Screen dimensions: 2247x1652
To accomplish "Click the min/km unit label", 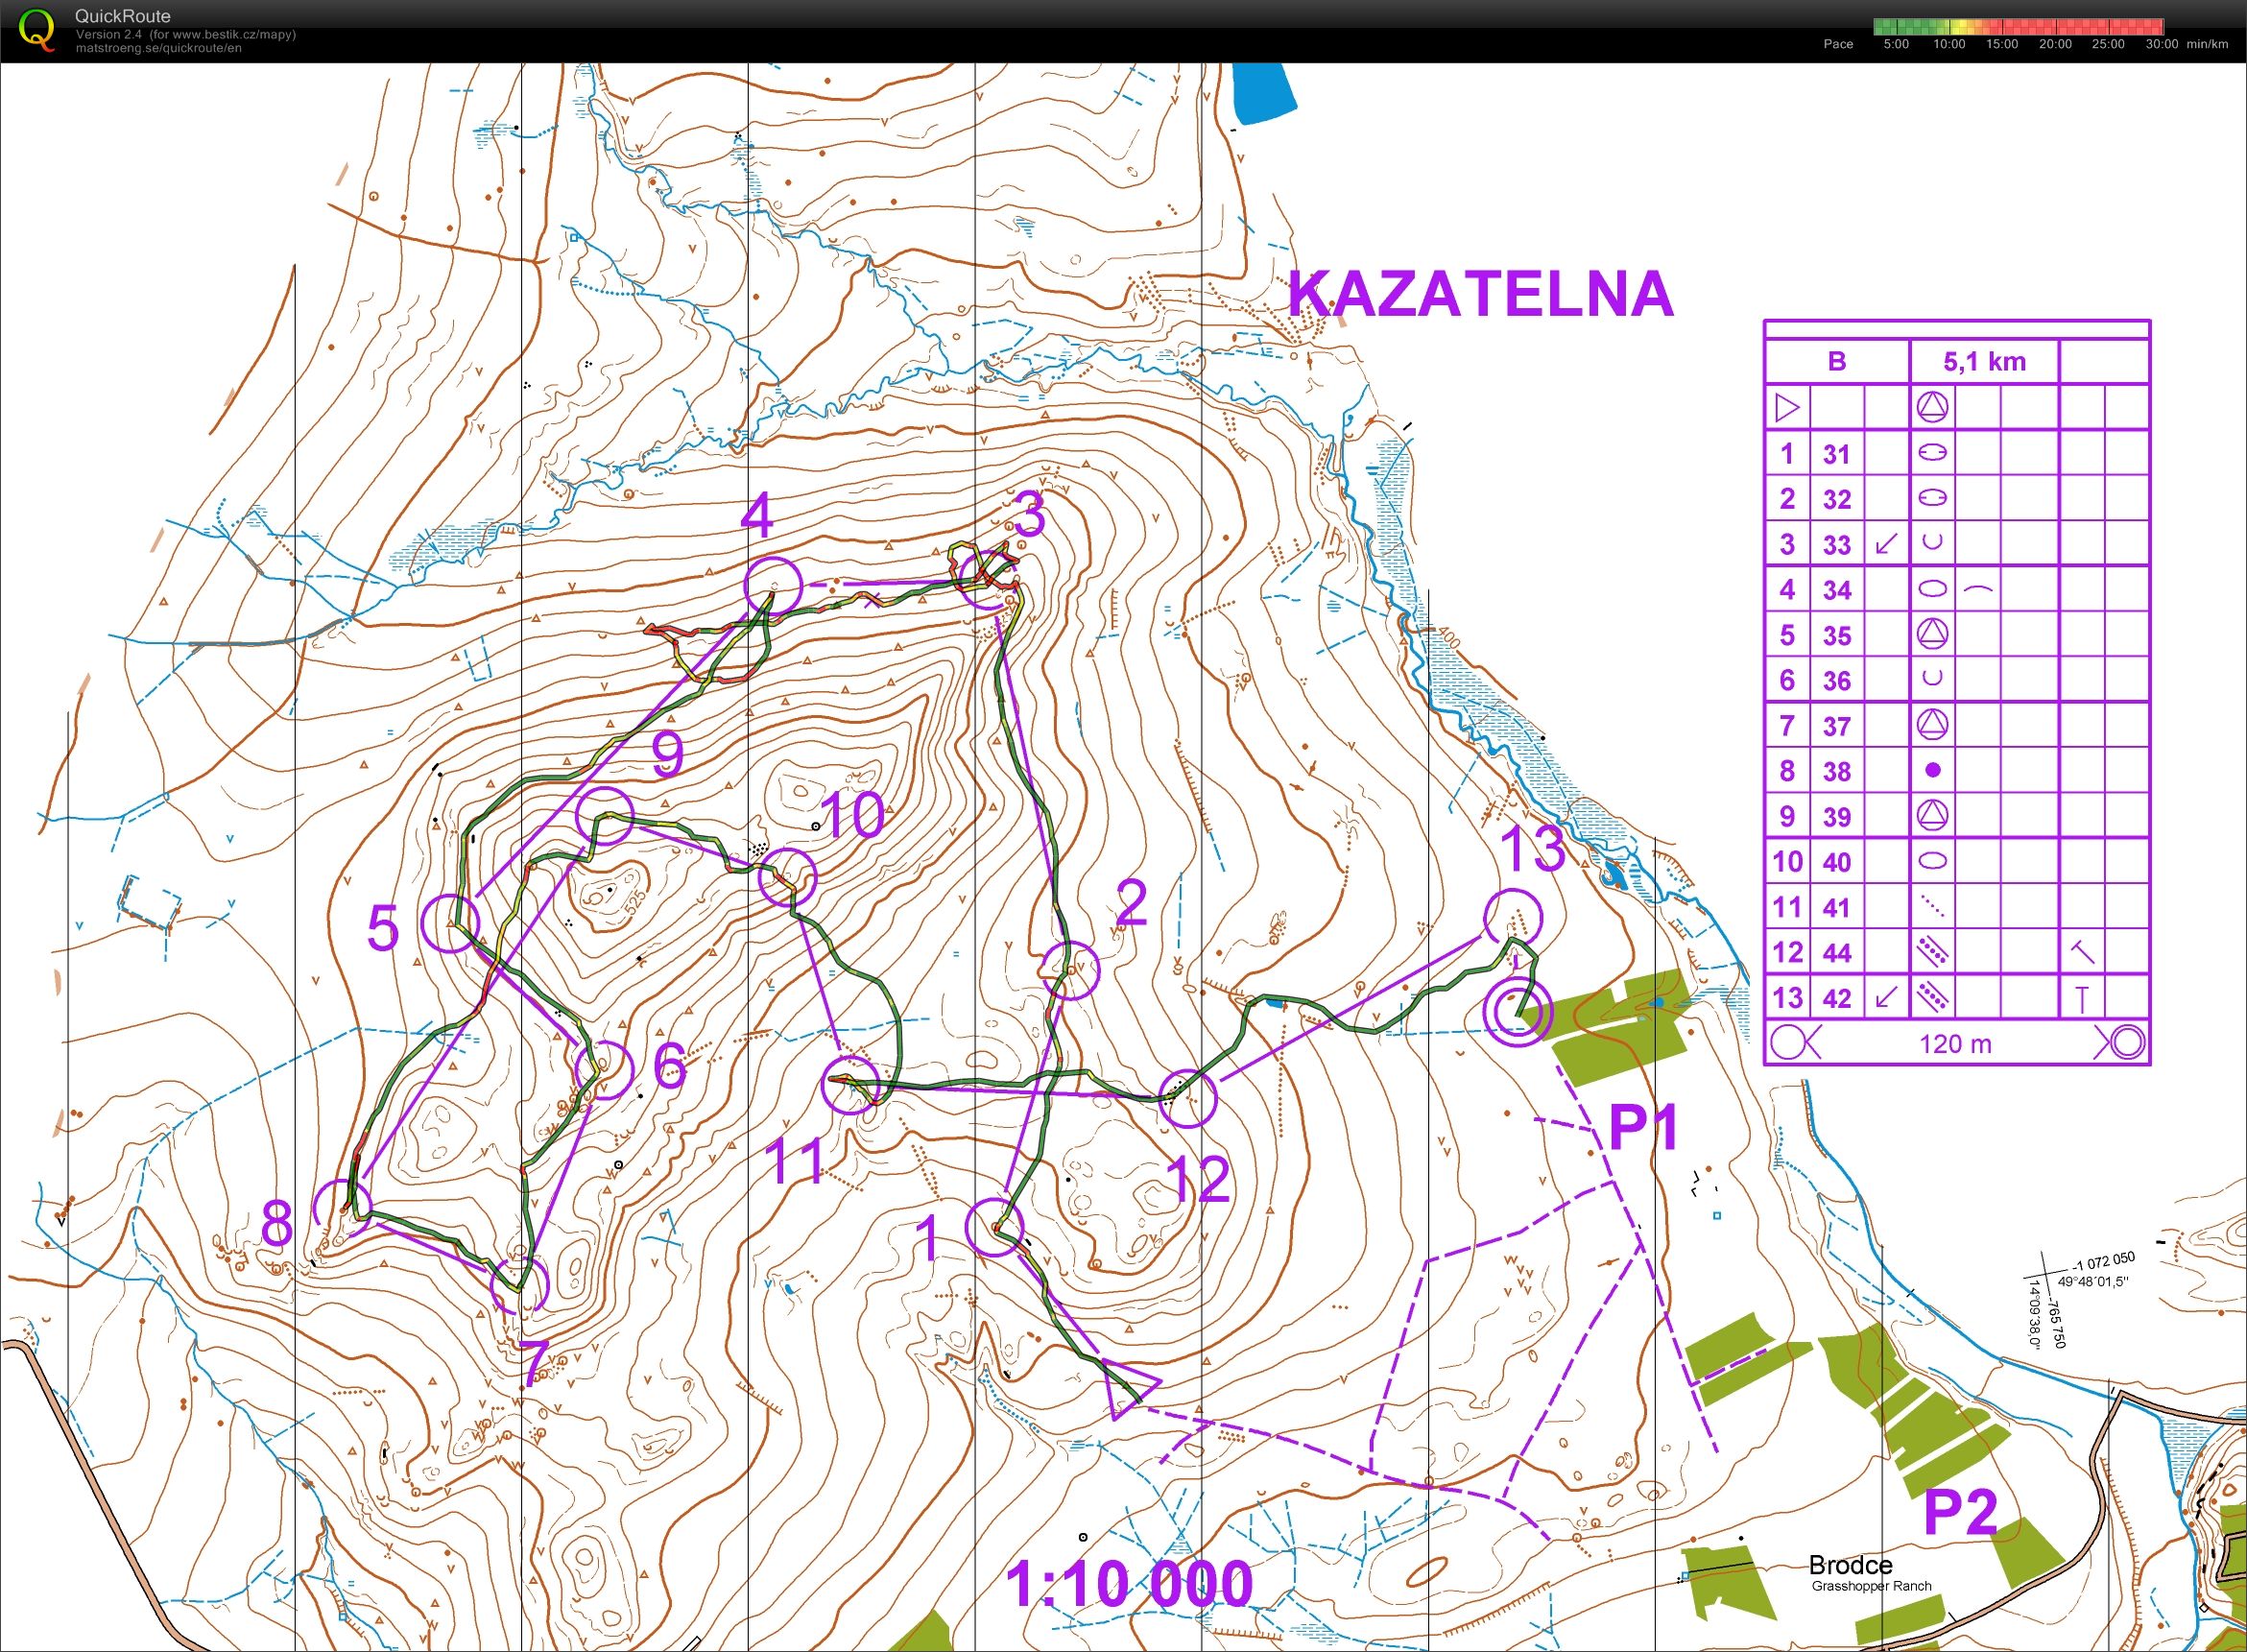I will [2207, 44].
